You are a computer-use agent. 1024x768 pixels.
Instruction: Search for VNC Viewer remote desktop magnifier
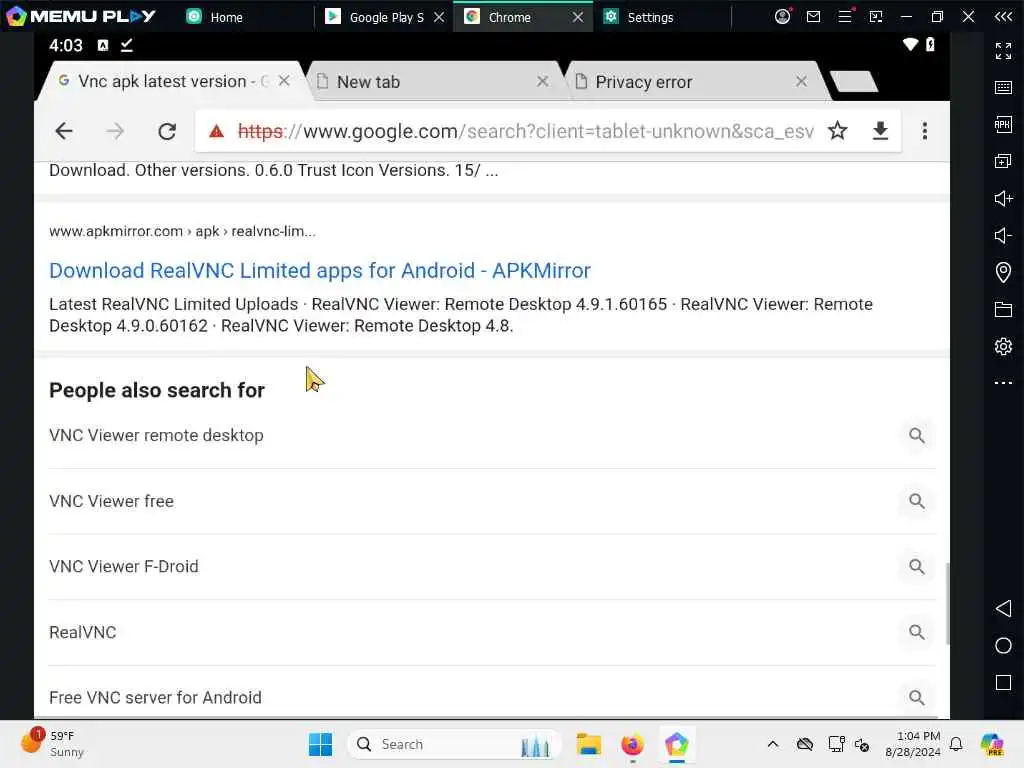pos(917,436)
